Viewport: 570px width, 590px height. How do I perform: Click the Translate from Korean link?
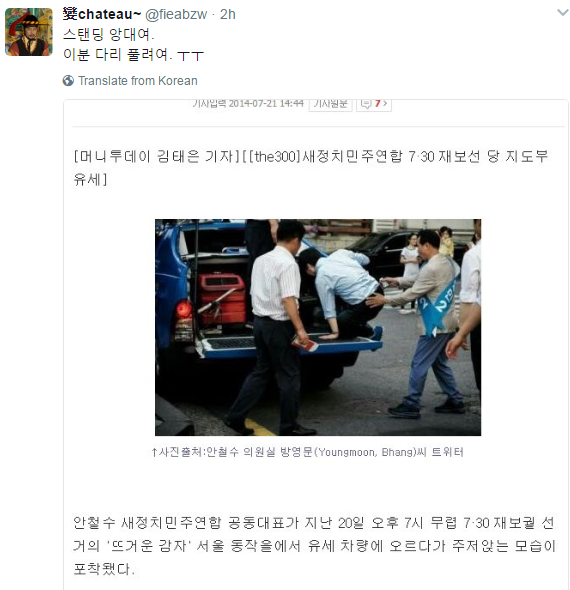pyautogui.click(x=138, y=81)
